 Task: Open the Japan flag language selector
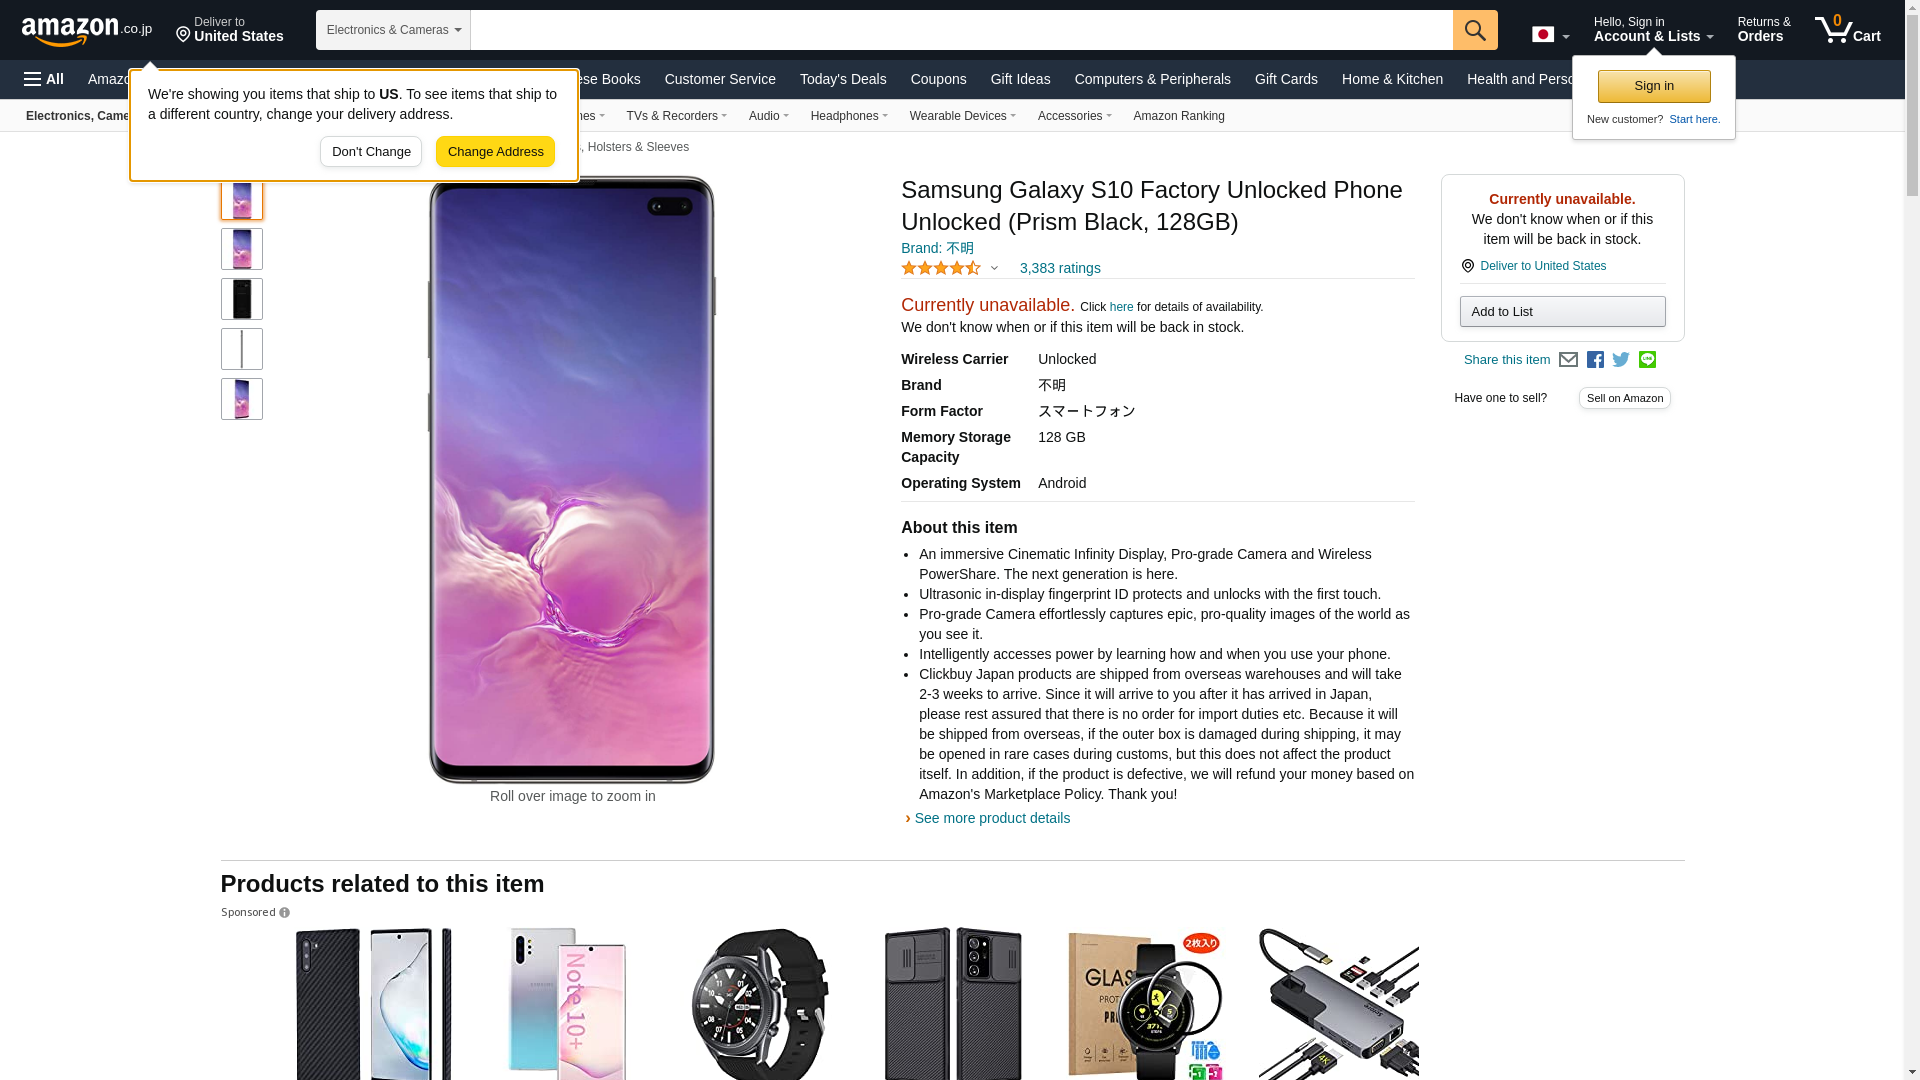pyautogui.click(x=1549, y=35)
